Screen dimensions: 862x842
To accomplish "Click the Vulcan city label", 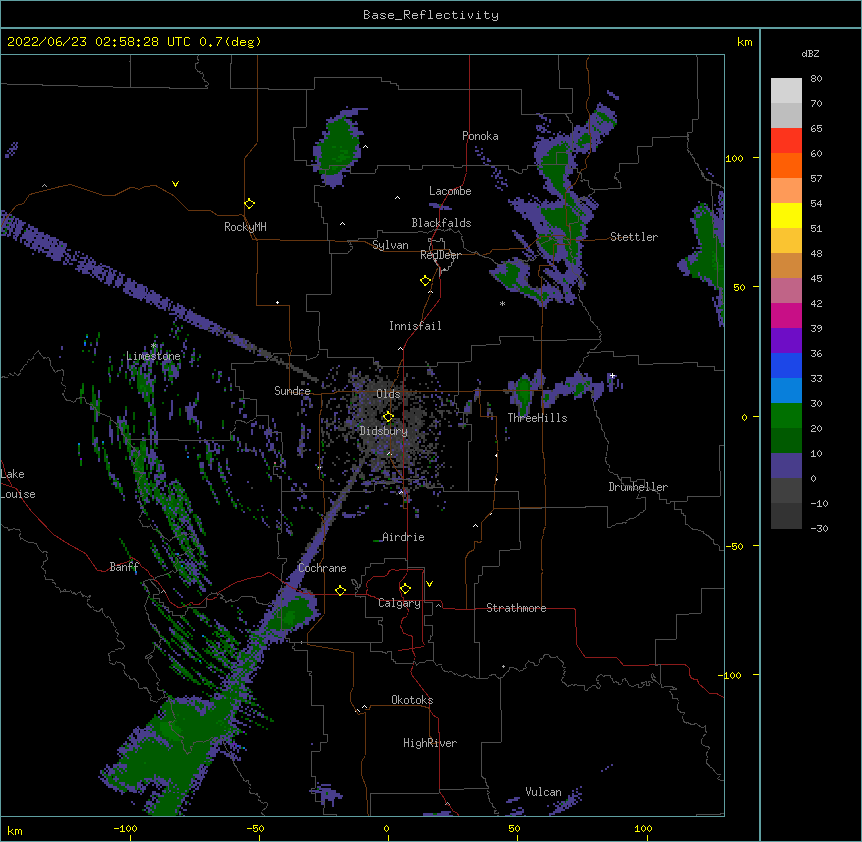I will (543, 792).
